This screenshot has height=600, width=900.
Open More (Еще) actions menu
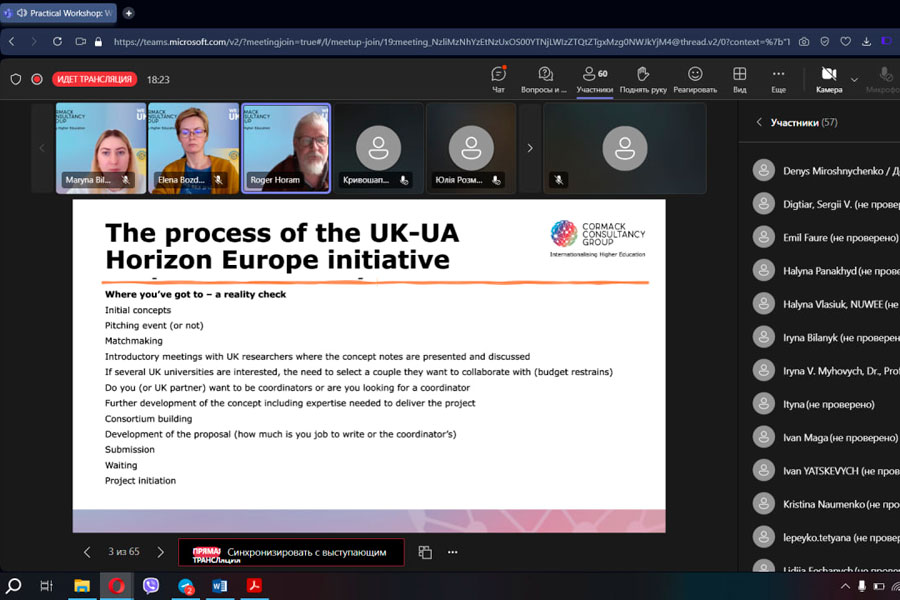[x=778, y=79]
